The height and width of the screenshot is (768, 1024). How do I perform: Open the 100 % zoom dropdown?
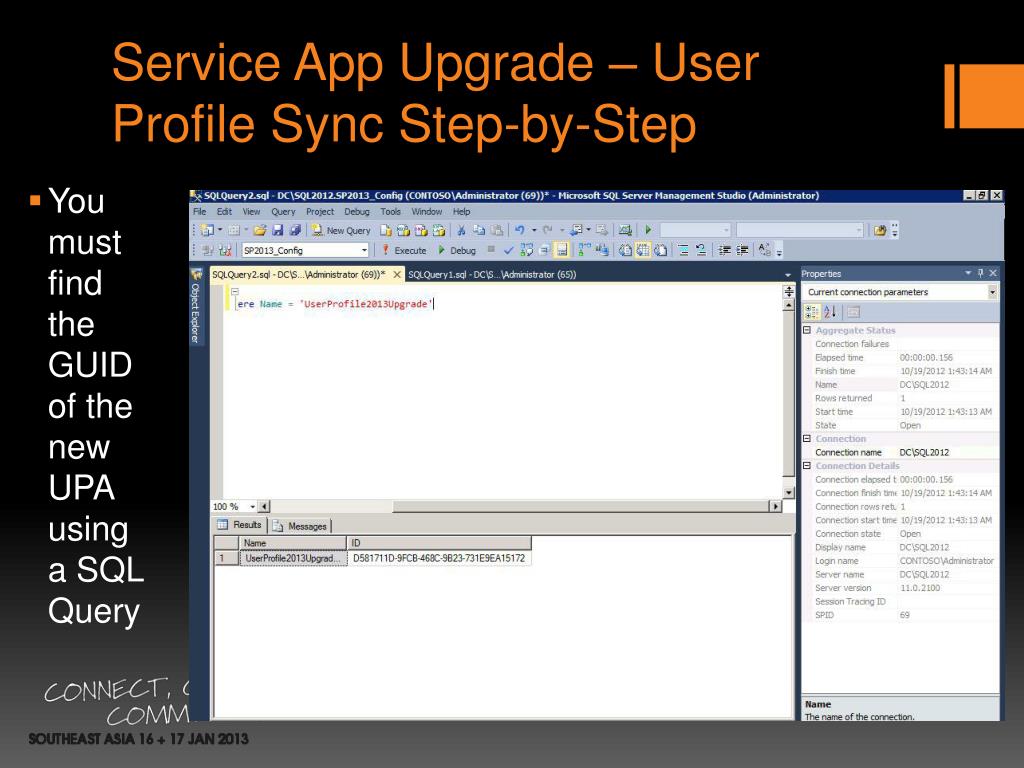pos(252,507)
